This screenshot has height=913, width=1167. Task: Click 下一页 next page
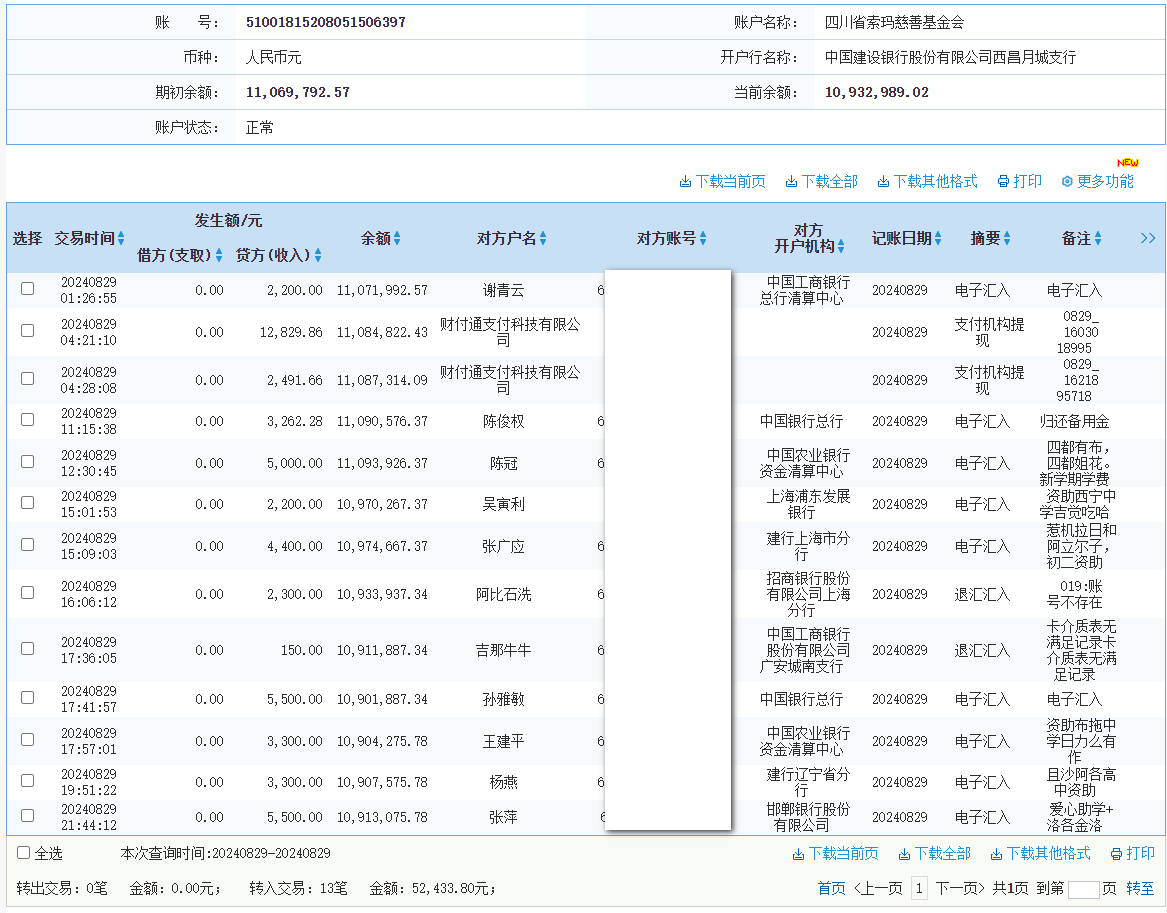click(960, 888)
